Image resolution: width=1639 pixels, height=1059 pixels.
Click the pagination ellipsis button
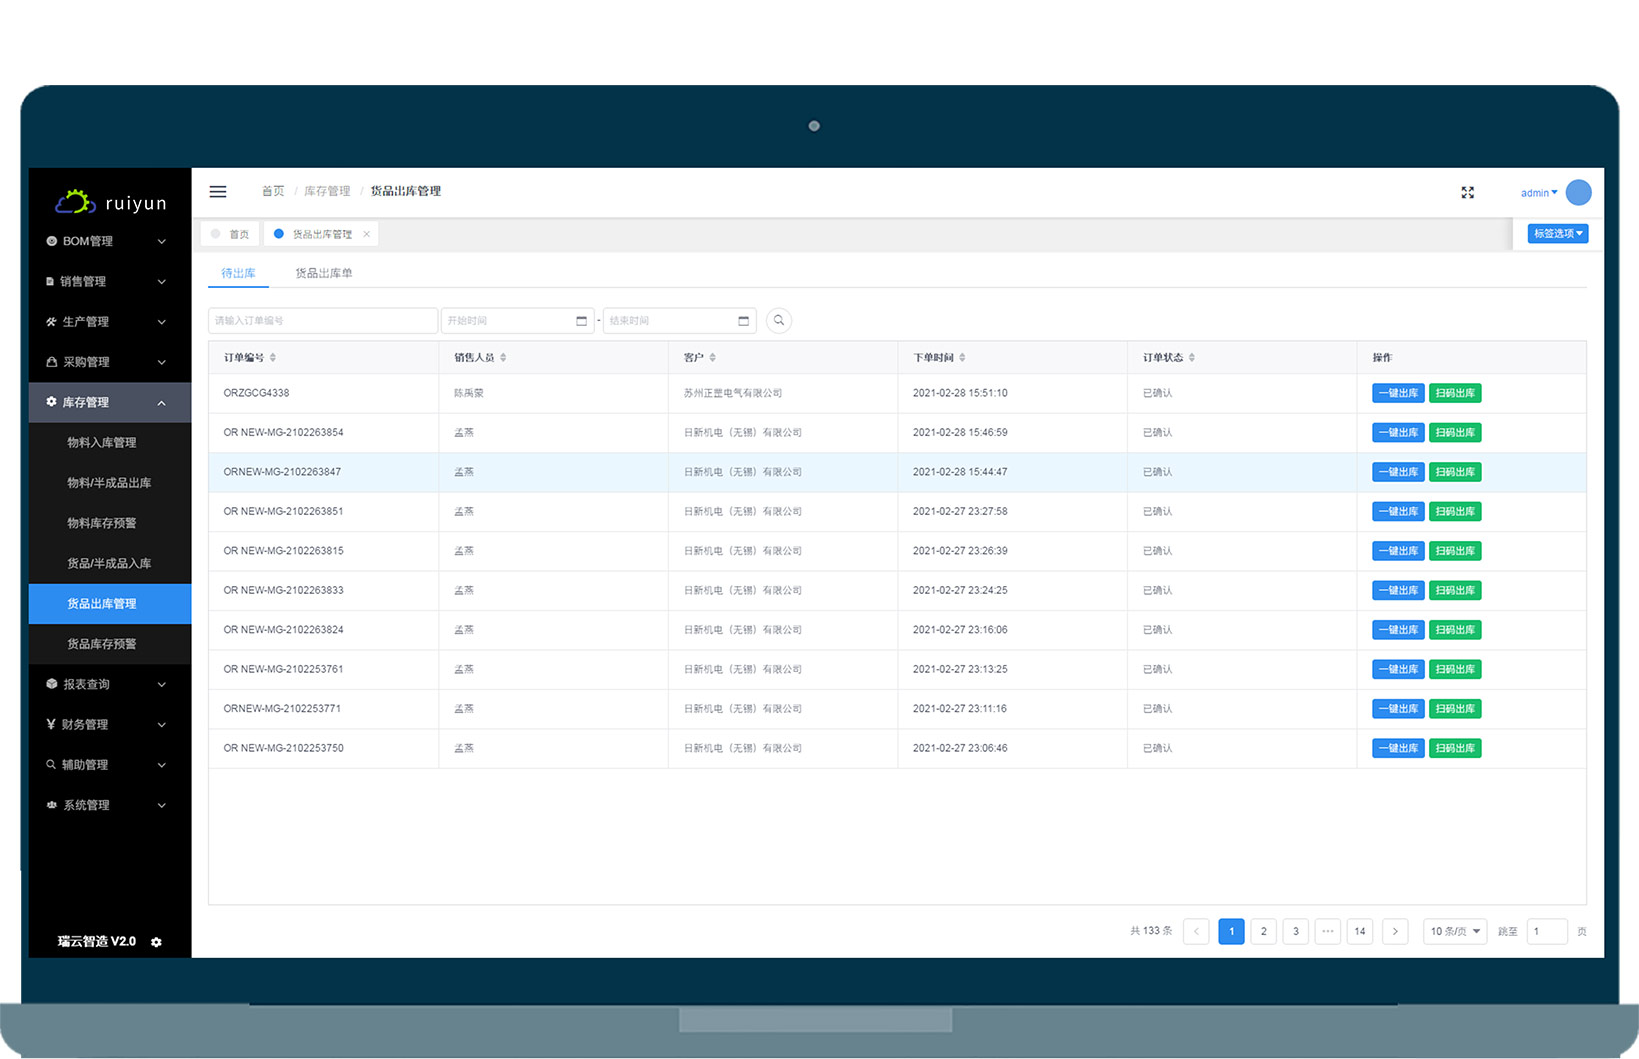coord(1327,931)
